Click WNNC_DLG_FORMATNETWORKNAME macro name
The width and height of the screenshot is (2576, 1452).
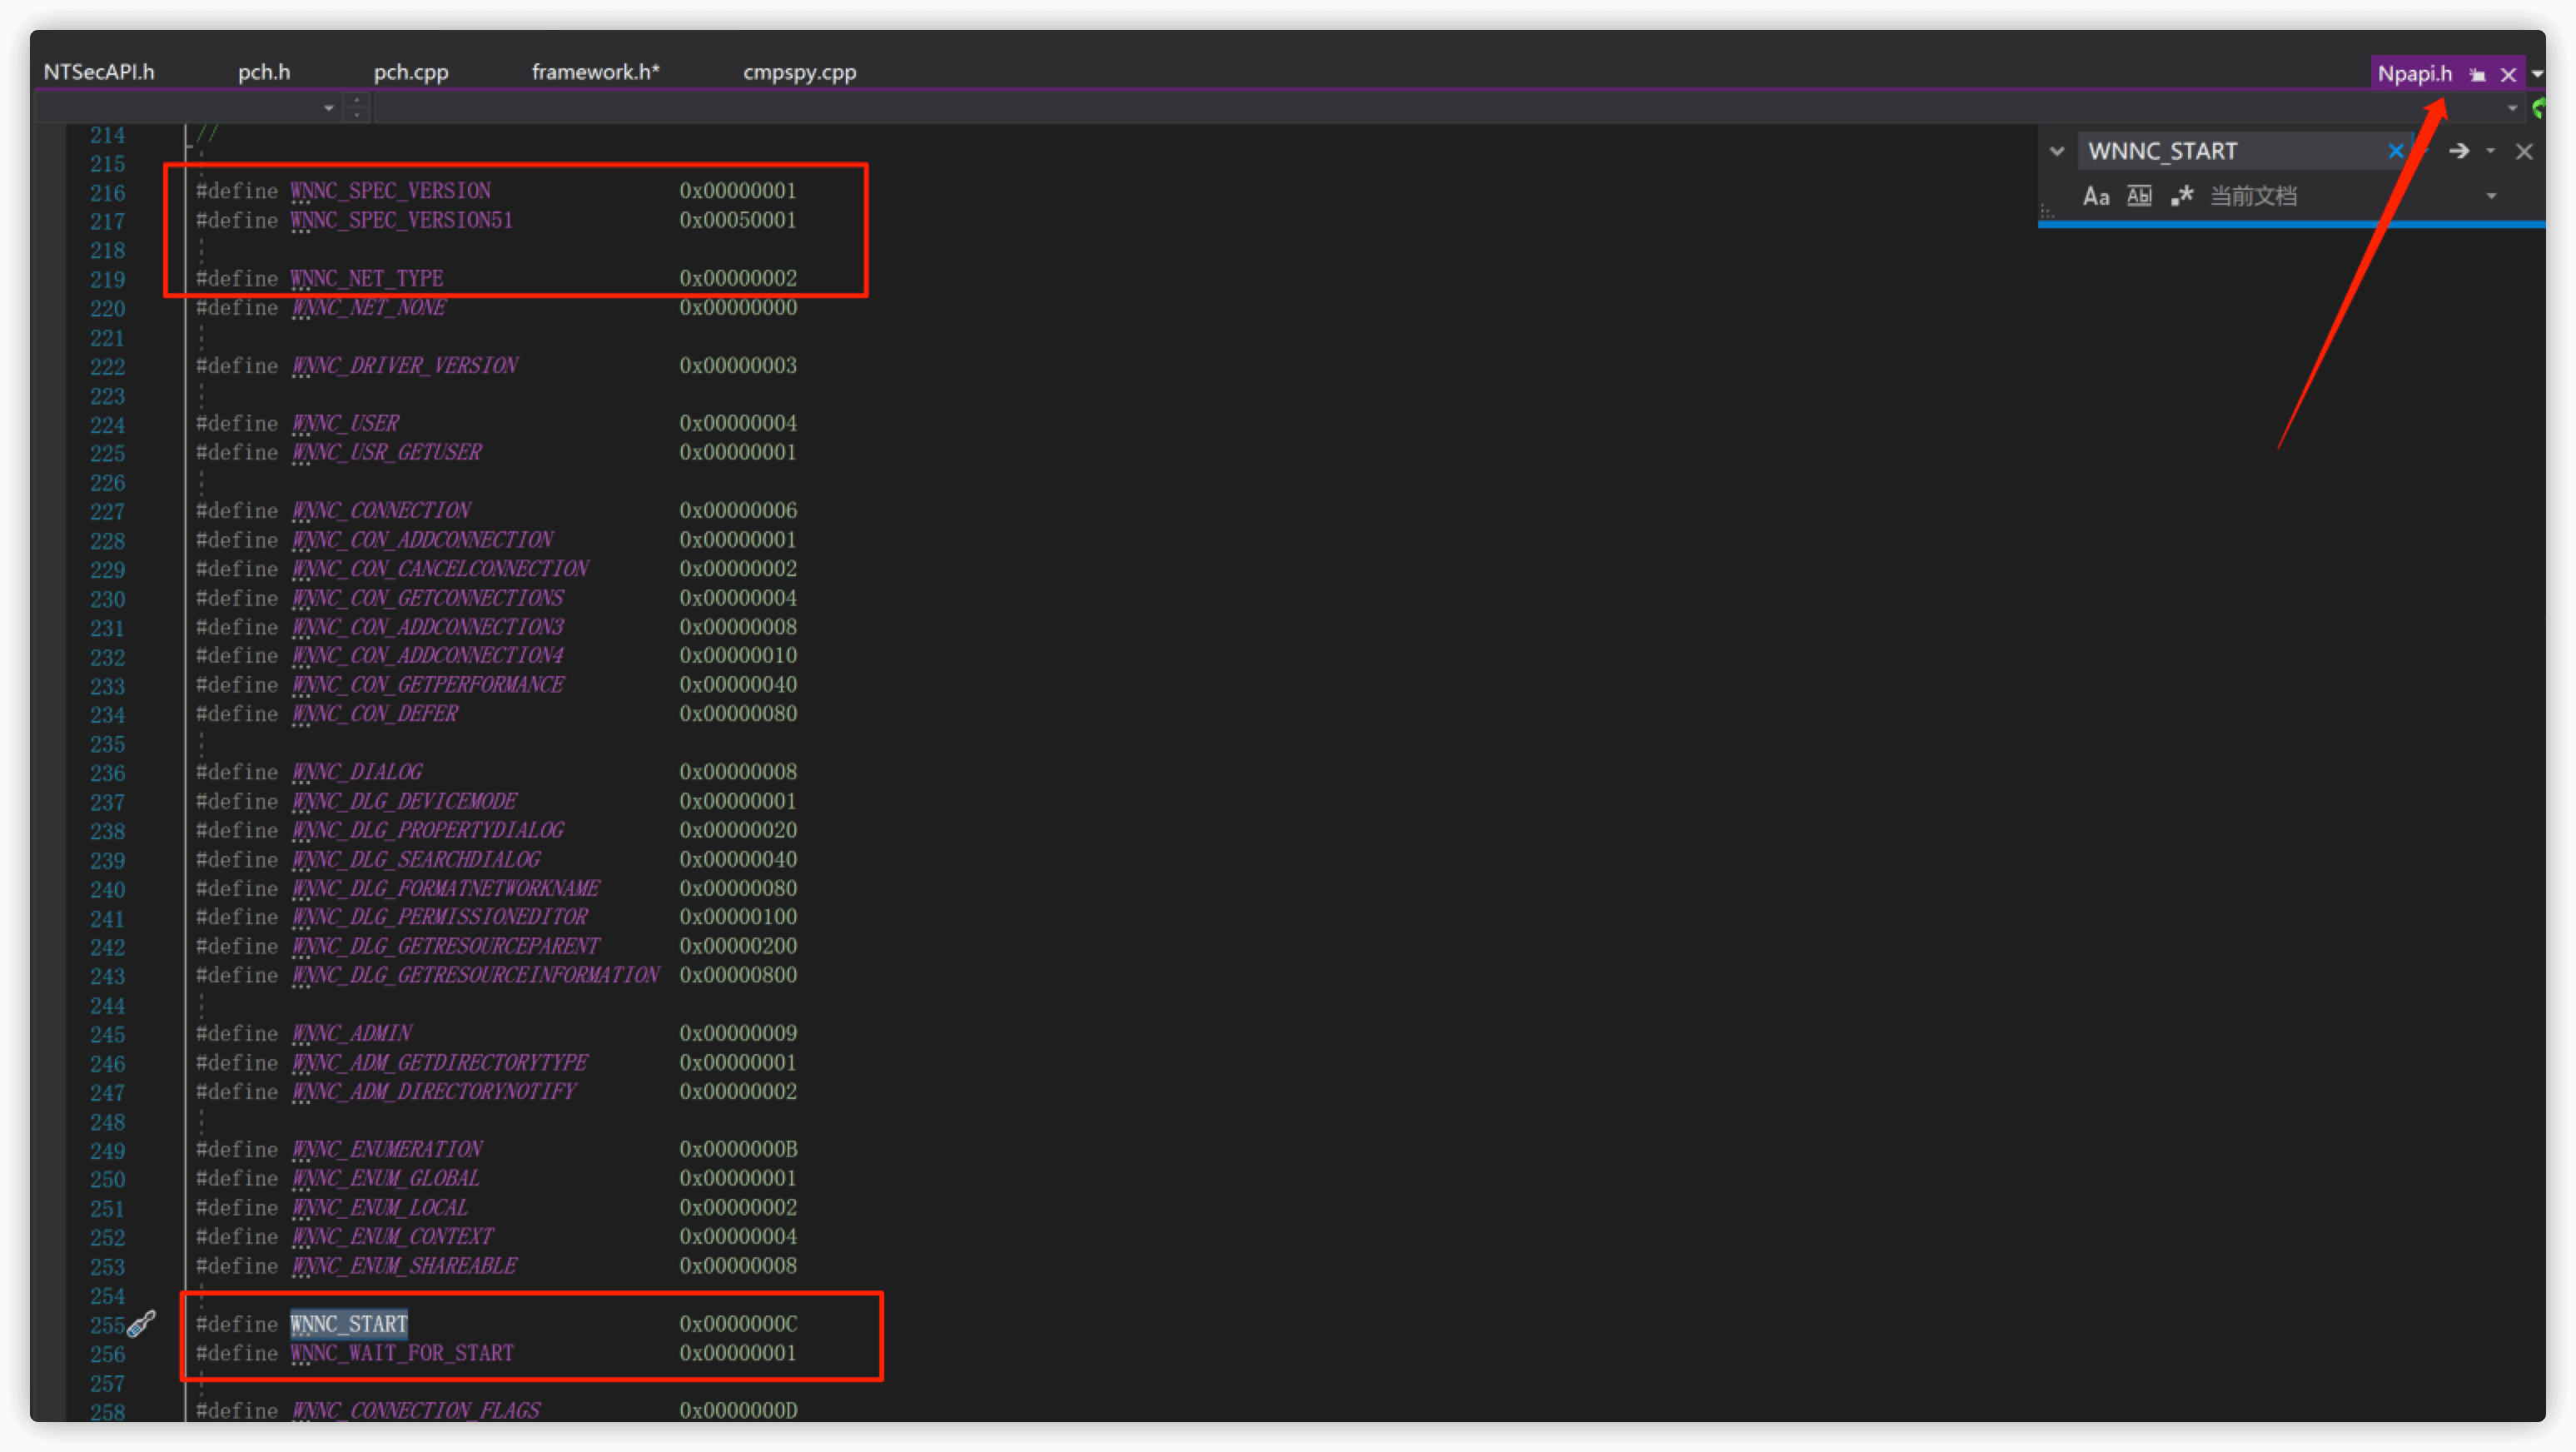(x=445, y=888)
